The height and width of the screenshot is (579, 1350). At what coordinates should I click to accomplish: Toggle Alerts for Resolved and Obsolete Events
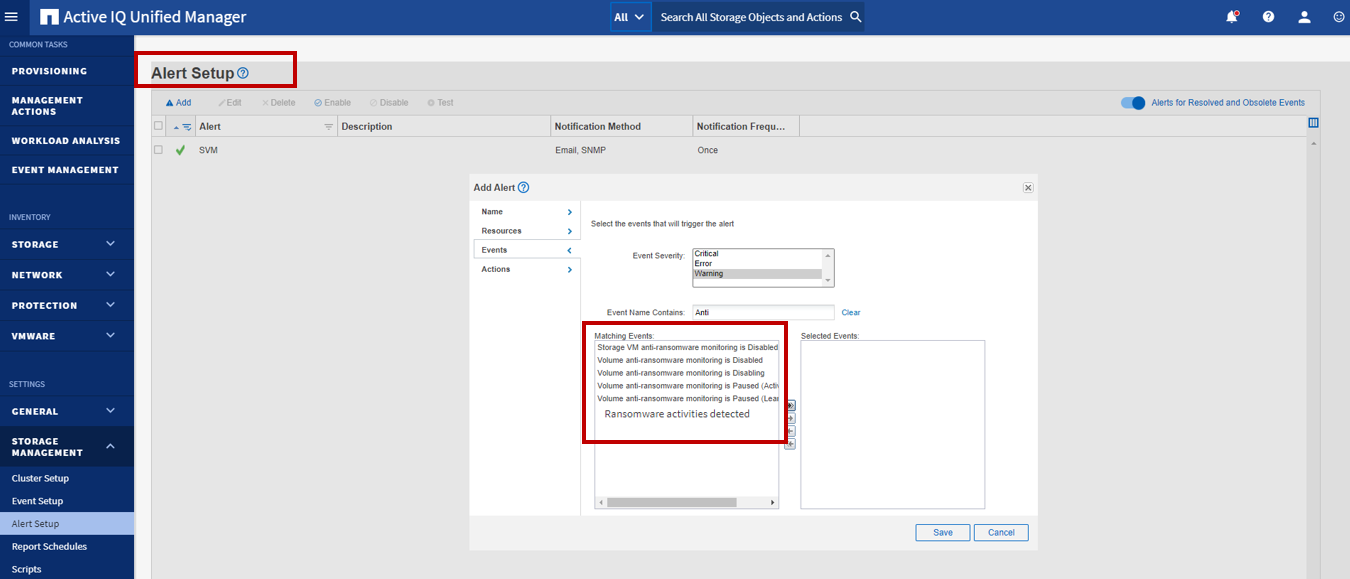[1132, 103]
